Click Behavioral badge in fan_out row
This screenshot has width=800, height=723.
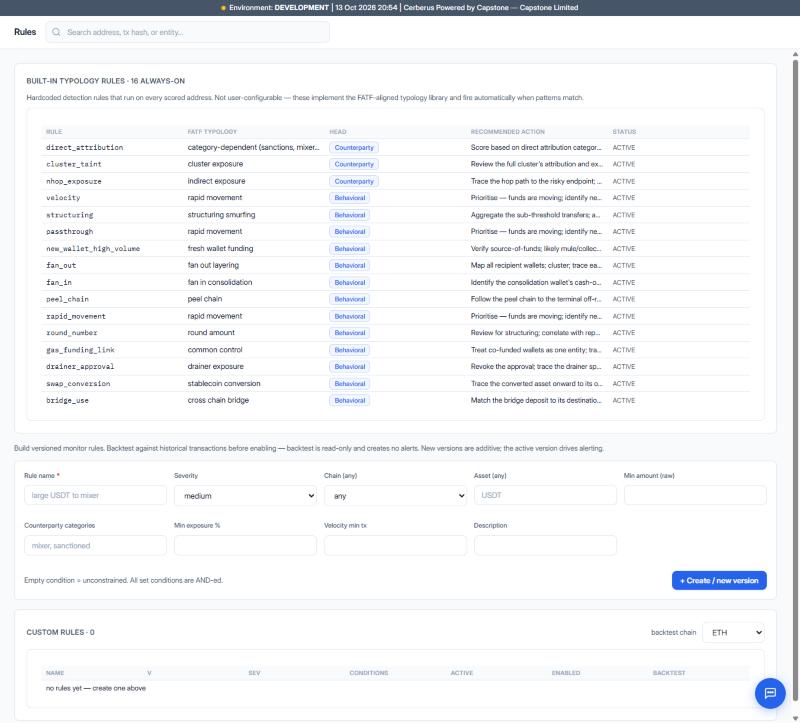[x=349, y=265]
